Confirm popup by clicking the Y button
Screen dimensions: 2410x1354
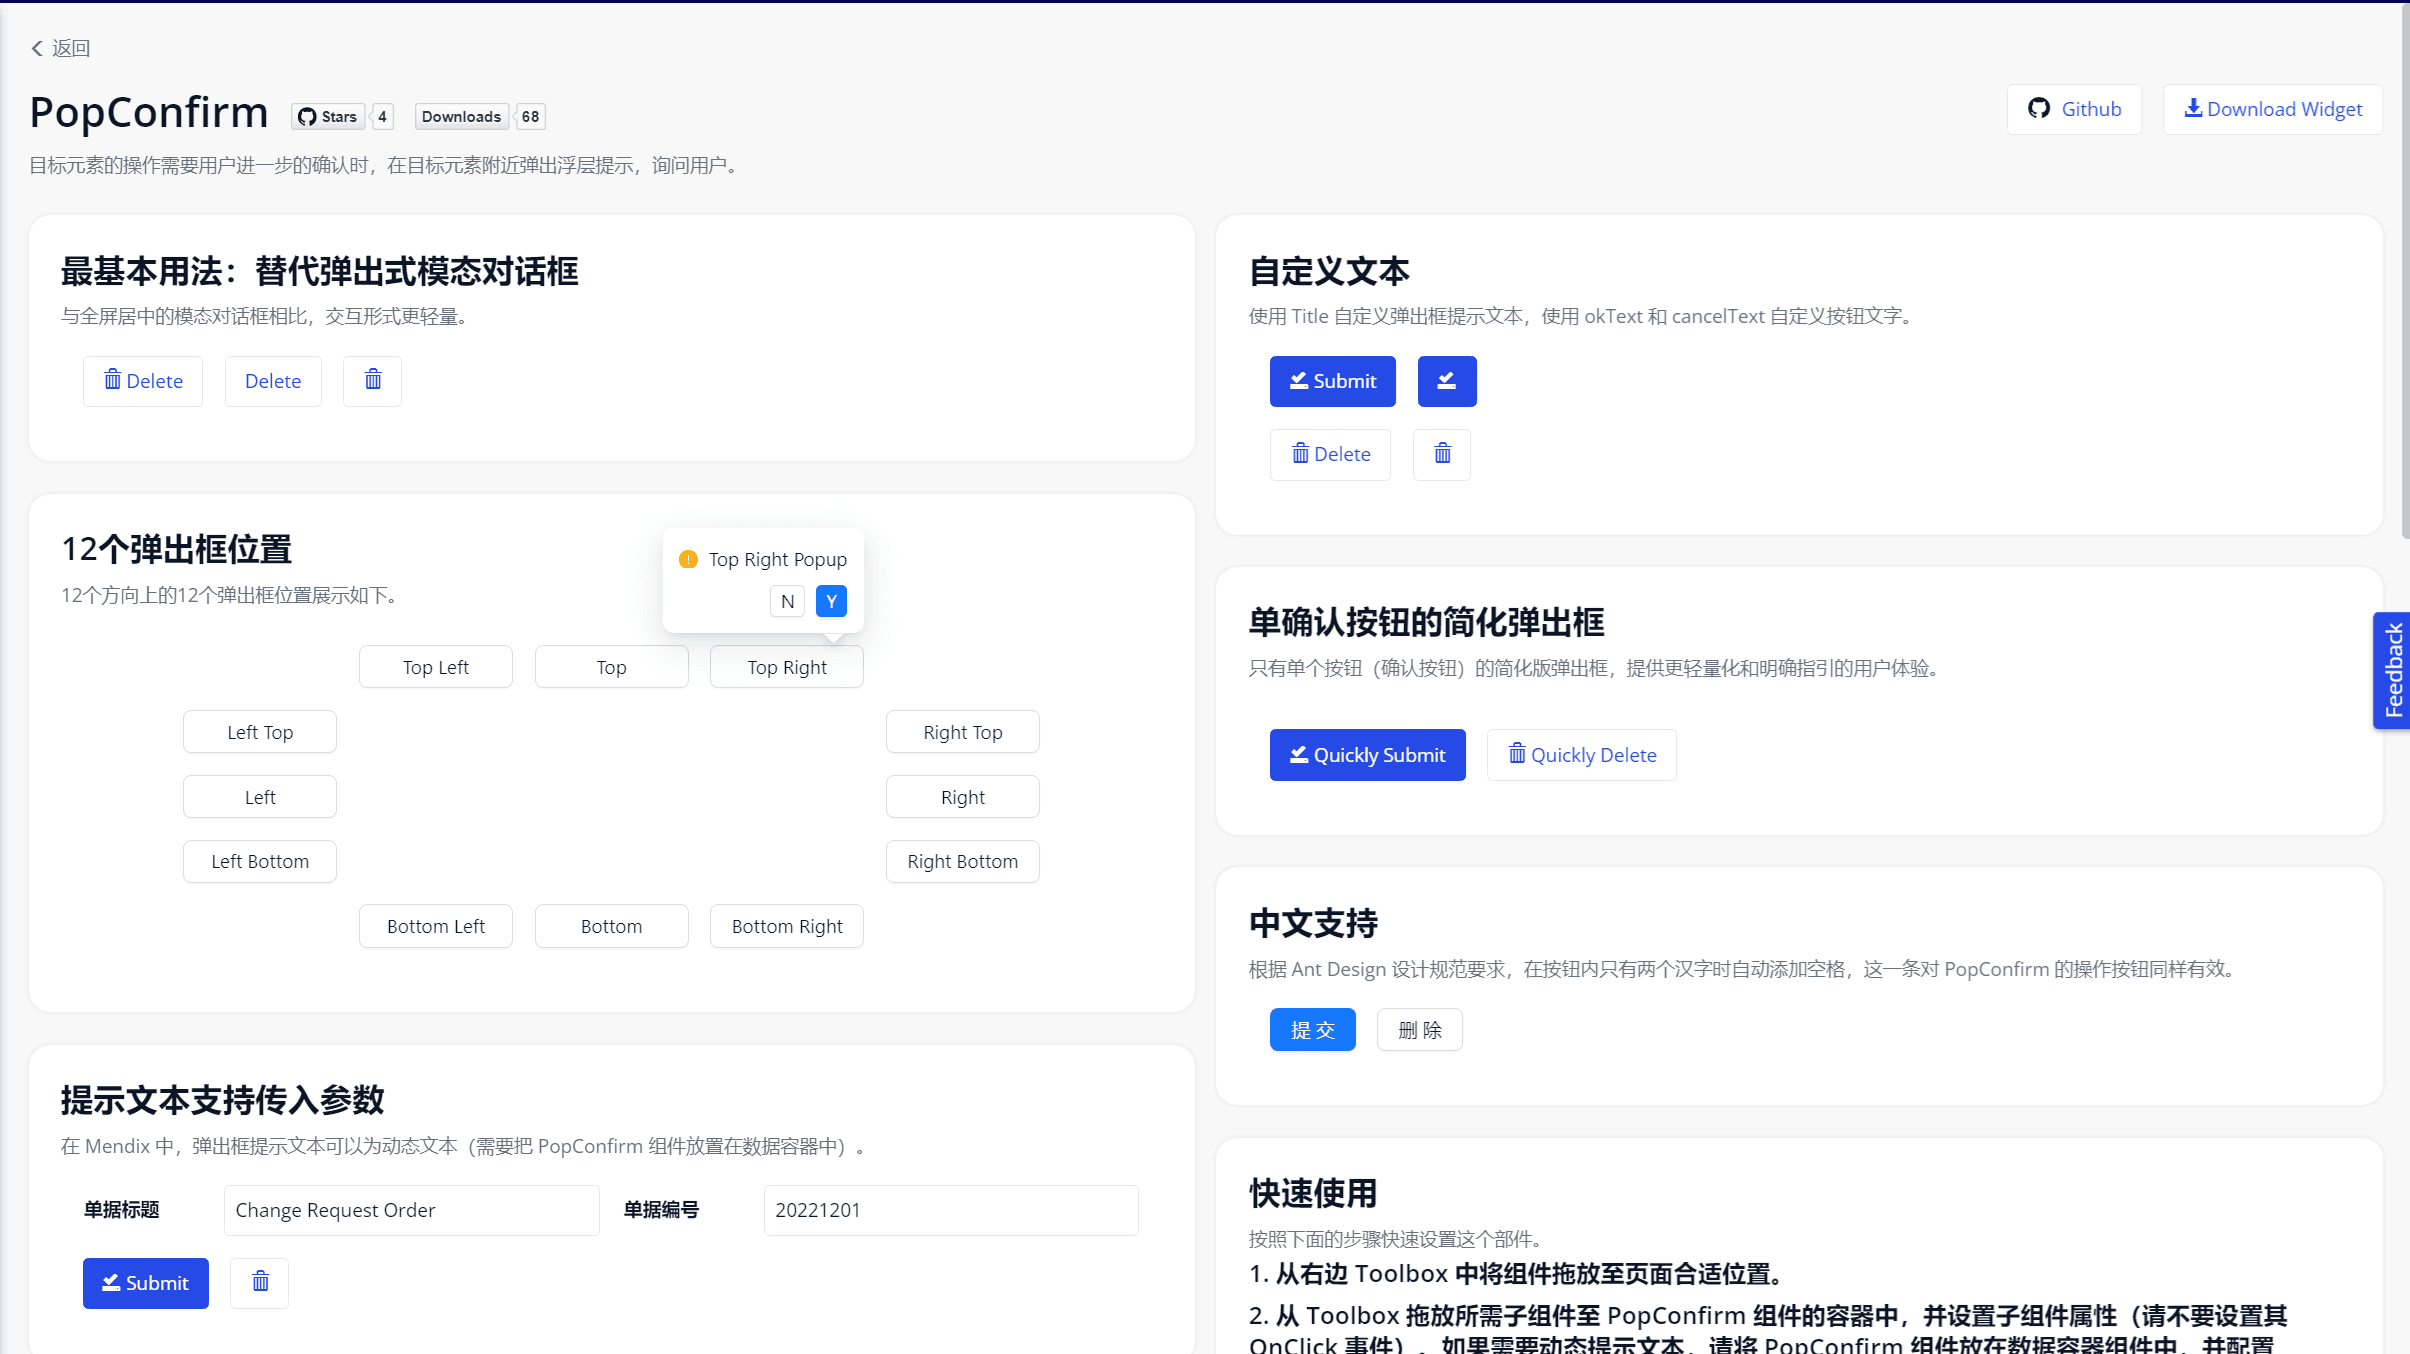coord(830,600)
